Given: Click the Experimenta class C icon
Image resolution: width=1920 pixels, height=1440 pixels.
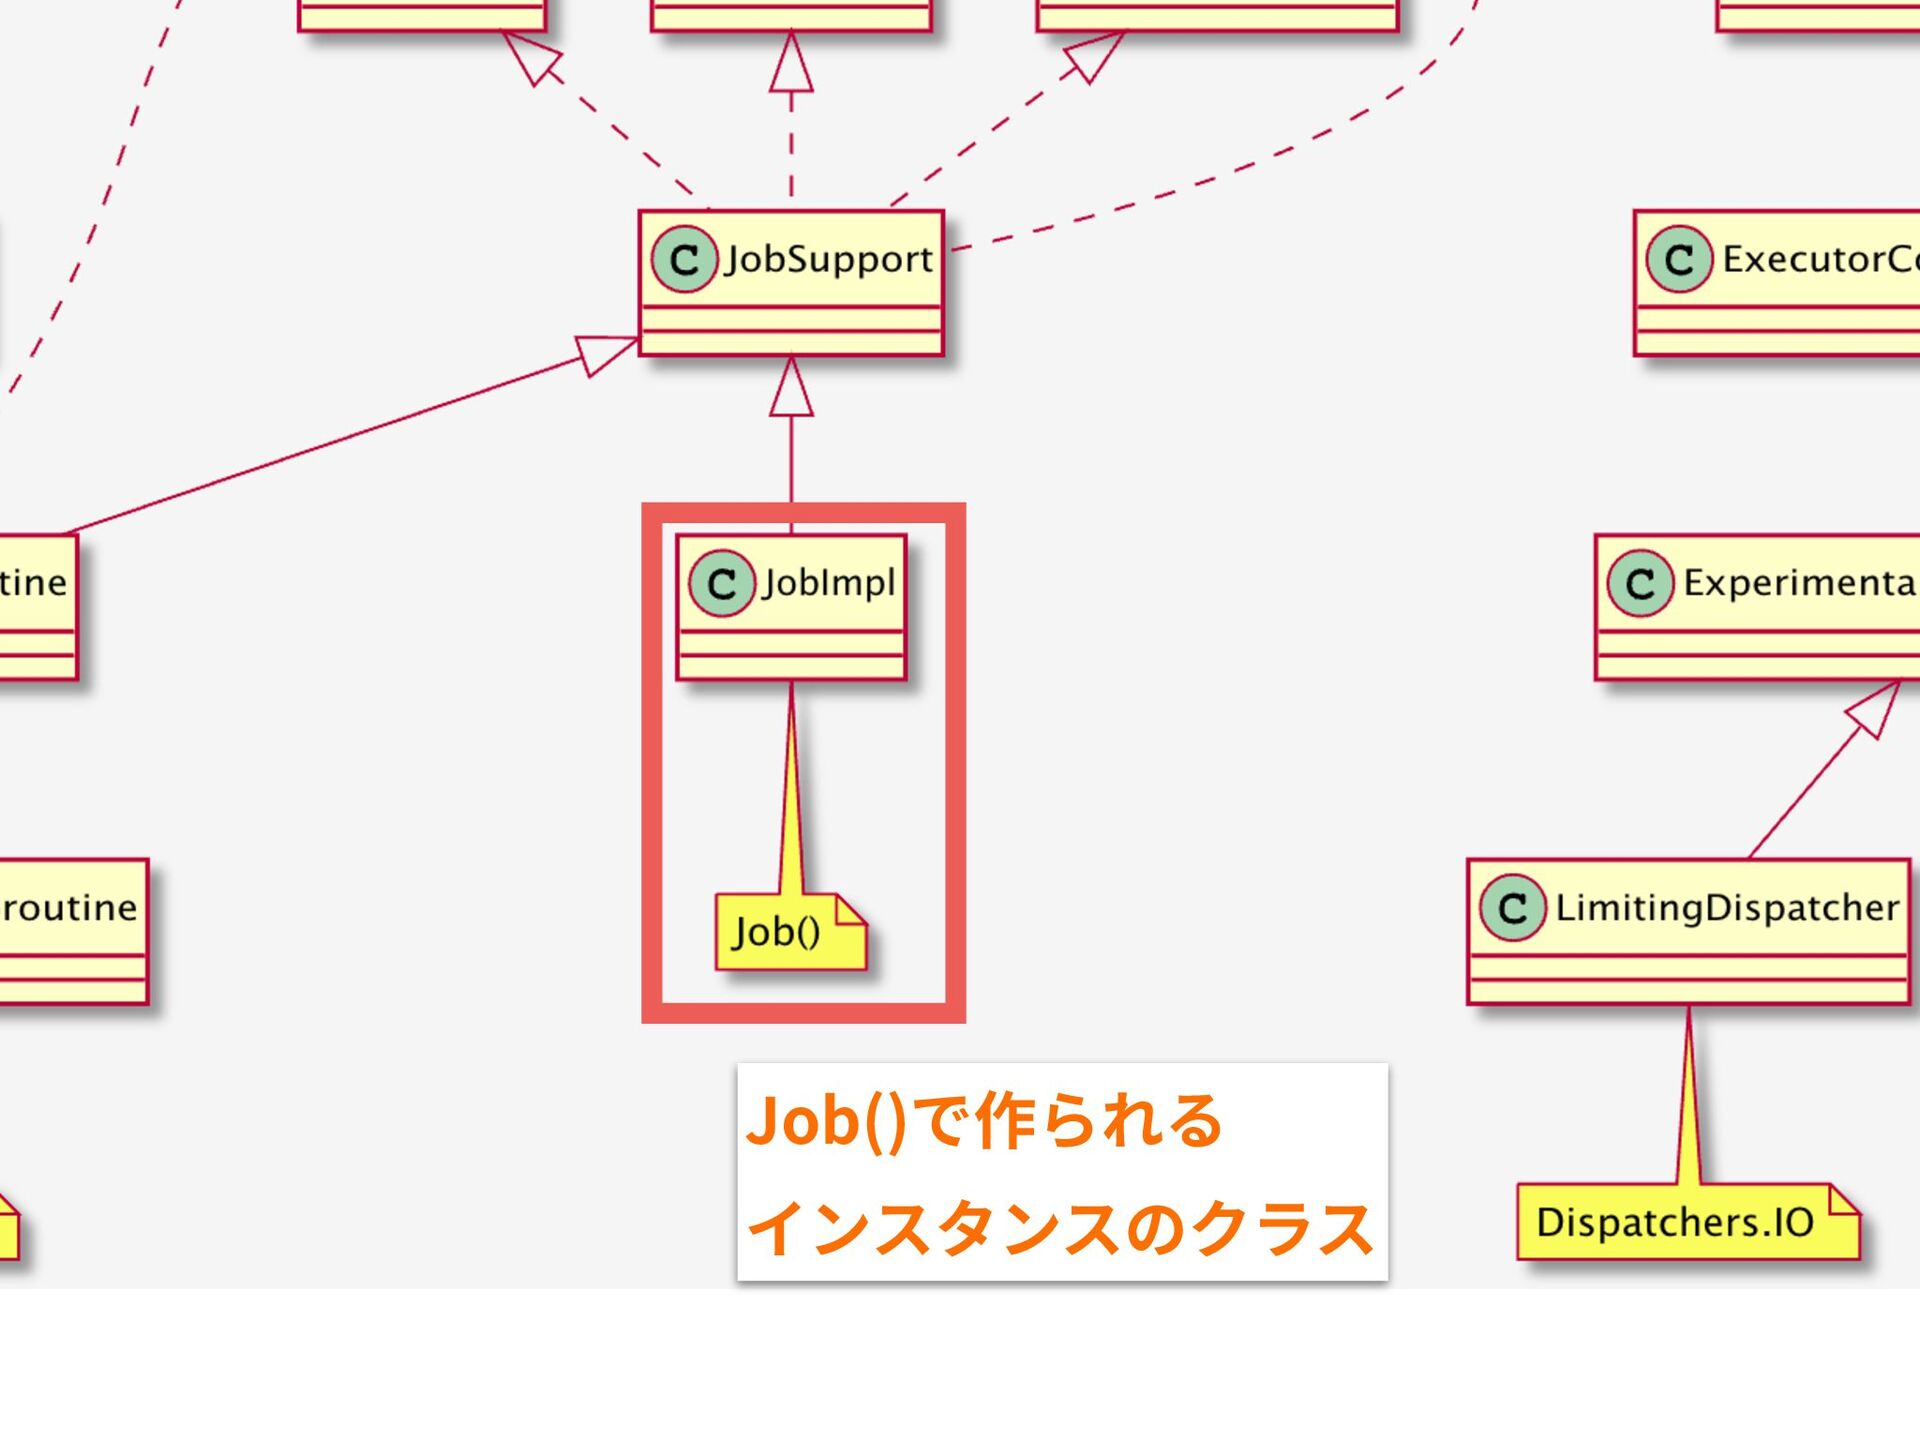Looking at the screenshot, I should [1640, 583].
